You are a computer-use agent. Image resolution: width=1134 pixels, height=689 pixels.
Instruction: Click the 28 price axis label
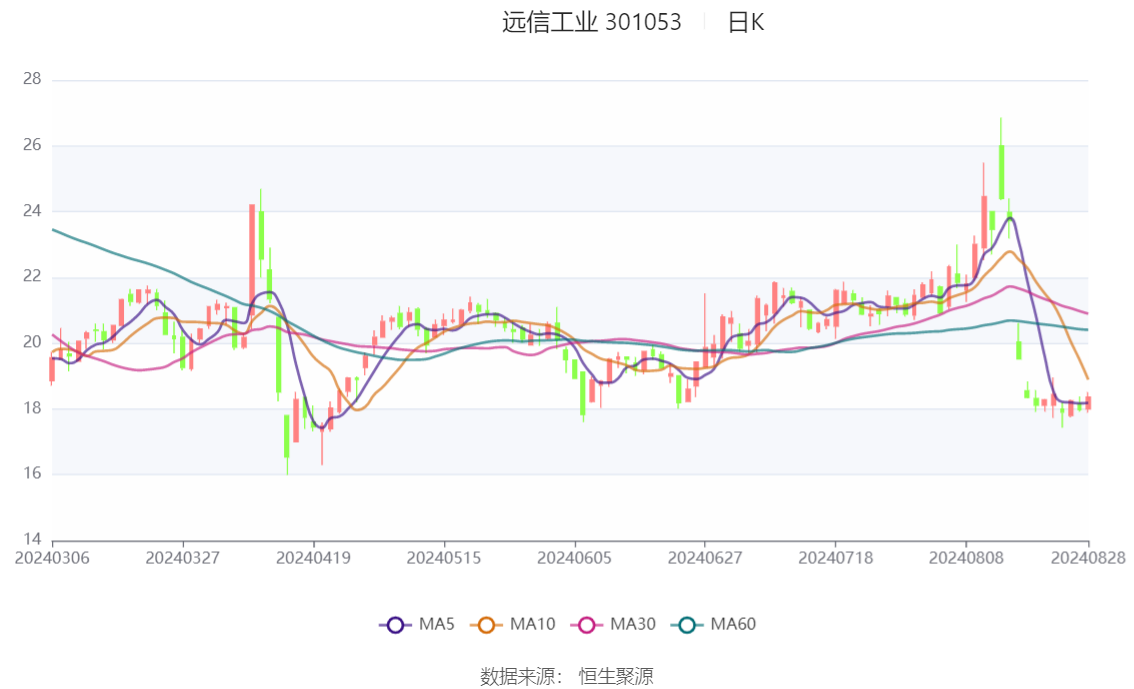(32, 79)
